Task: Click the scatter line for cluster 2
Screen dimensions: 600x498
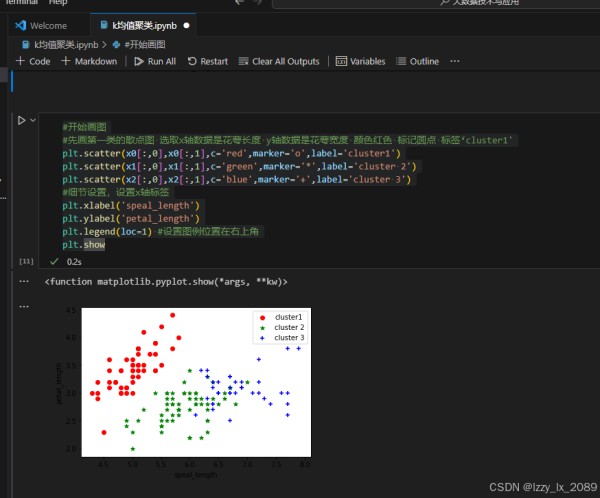Action: coord(239,167)
